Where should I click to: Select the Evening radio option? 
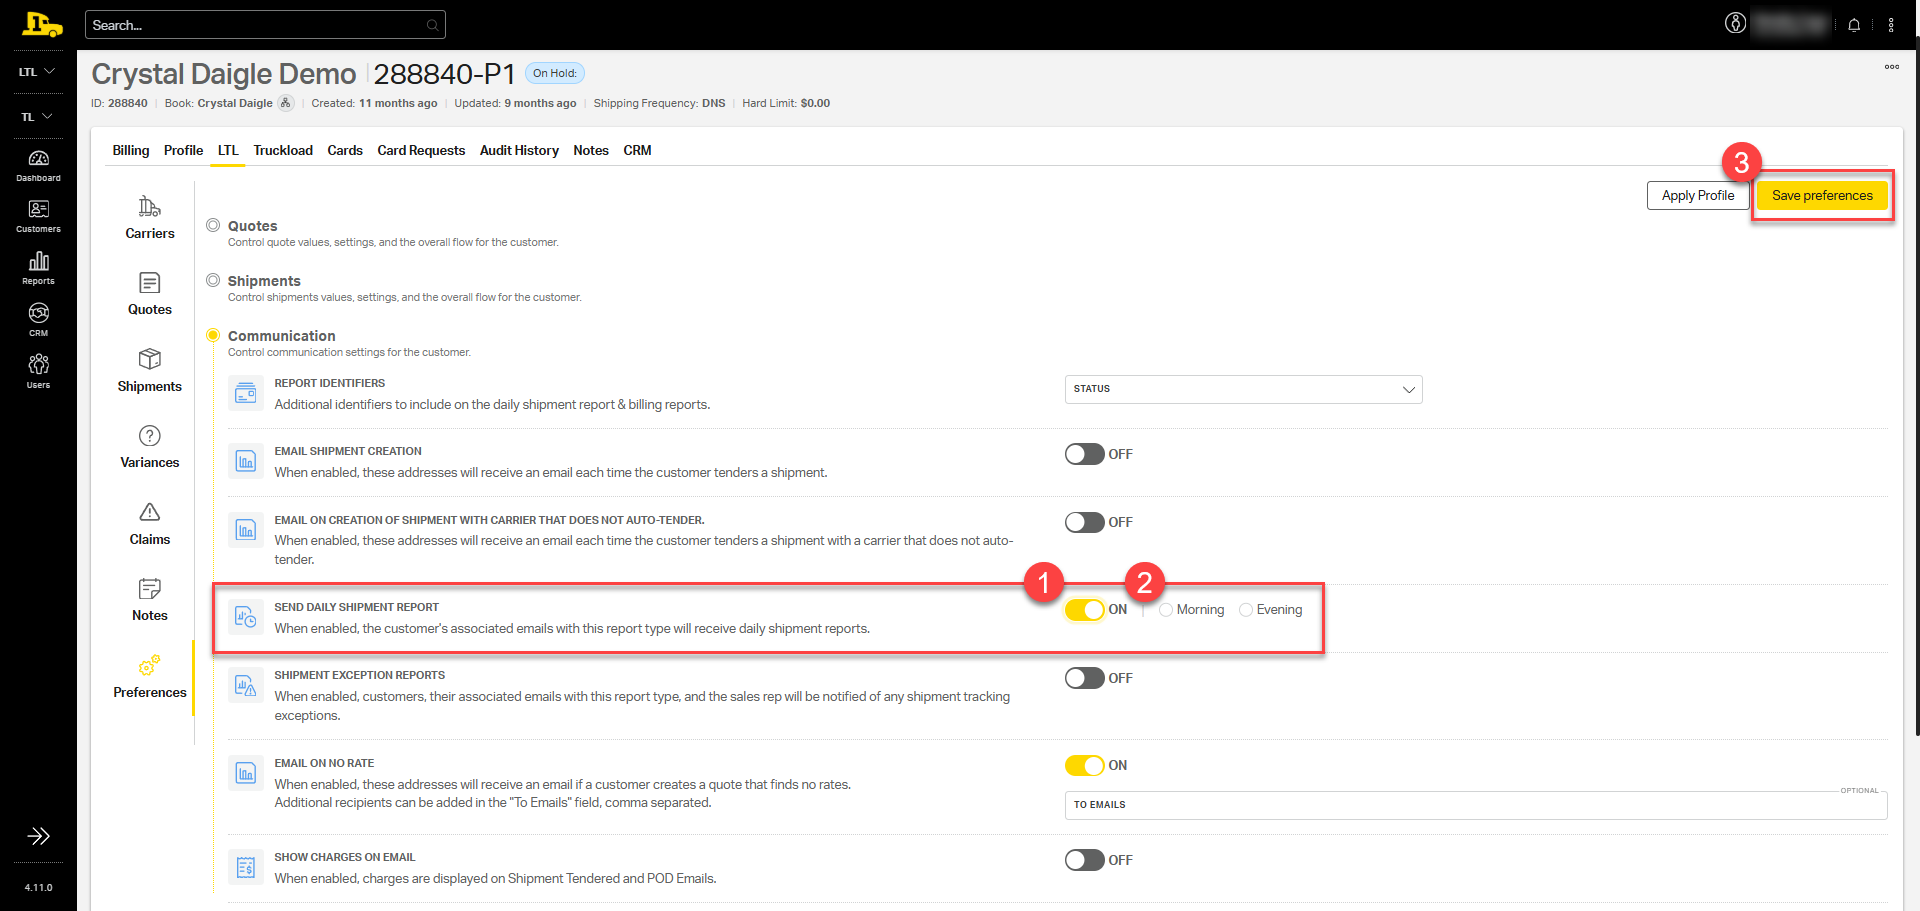1246,610
